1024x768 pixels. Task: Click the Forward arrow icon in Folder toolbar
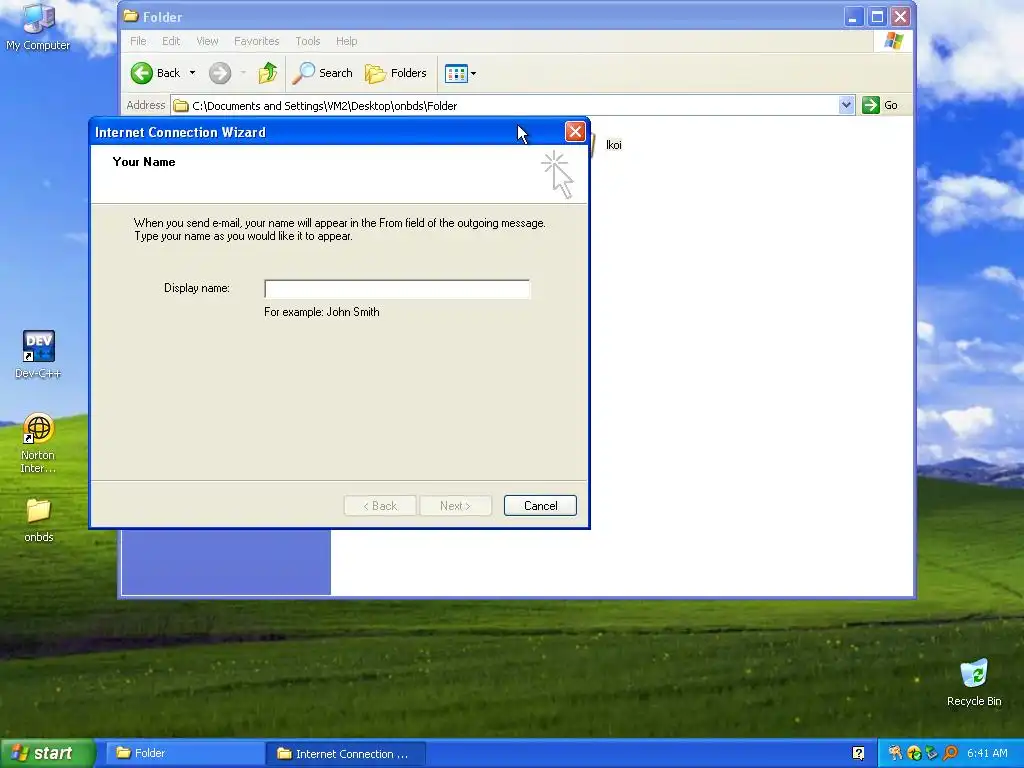(220, 73)
